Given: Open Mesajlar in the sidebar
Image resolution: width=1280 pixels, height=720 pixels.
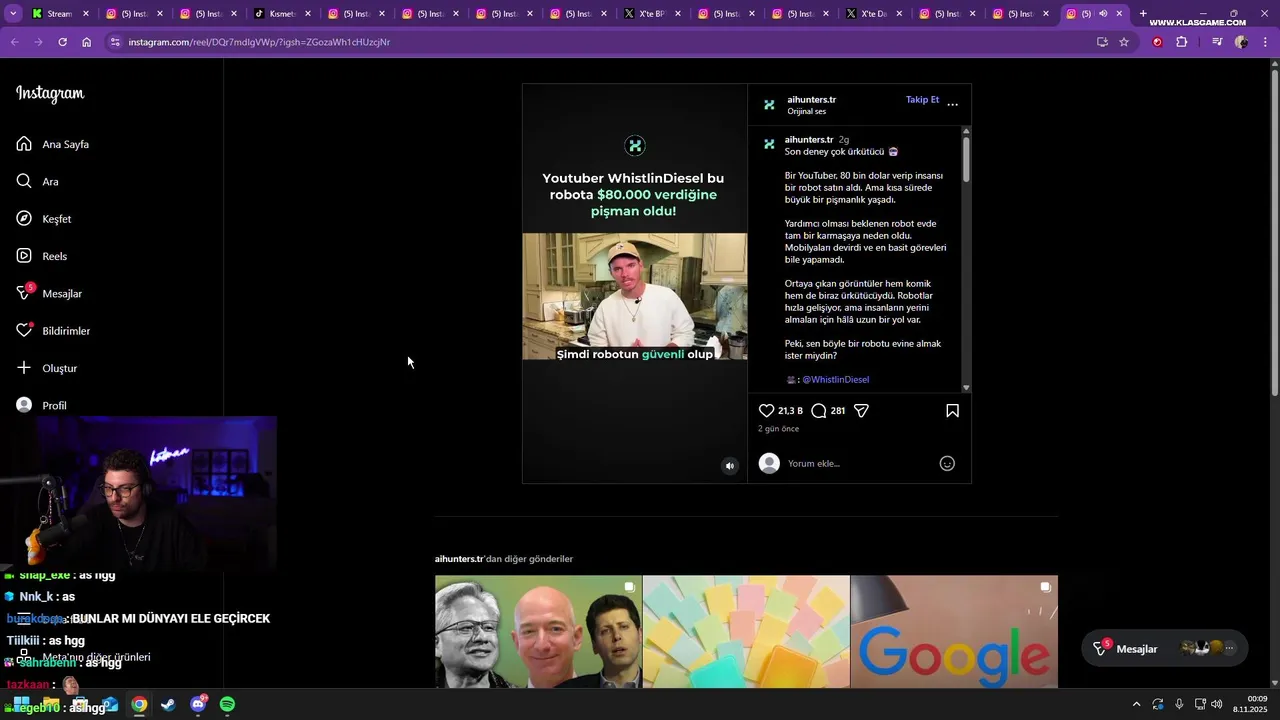Looking at the screenshot, I should coord(49,293).
